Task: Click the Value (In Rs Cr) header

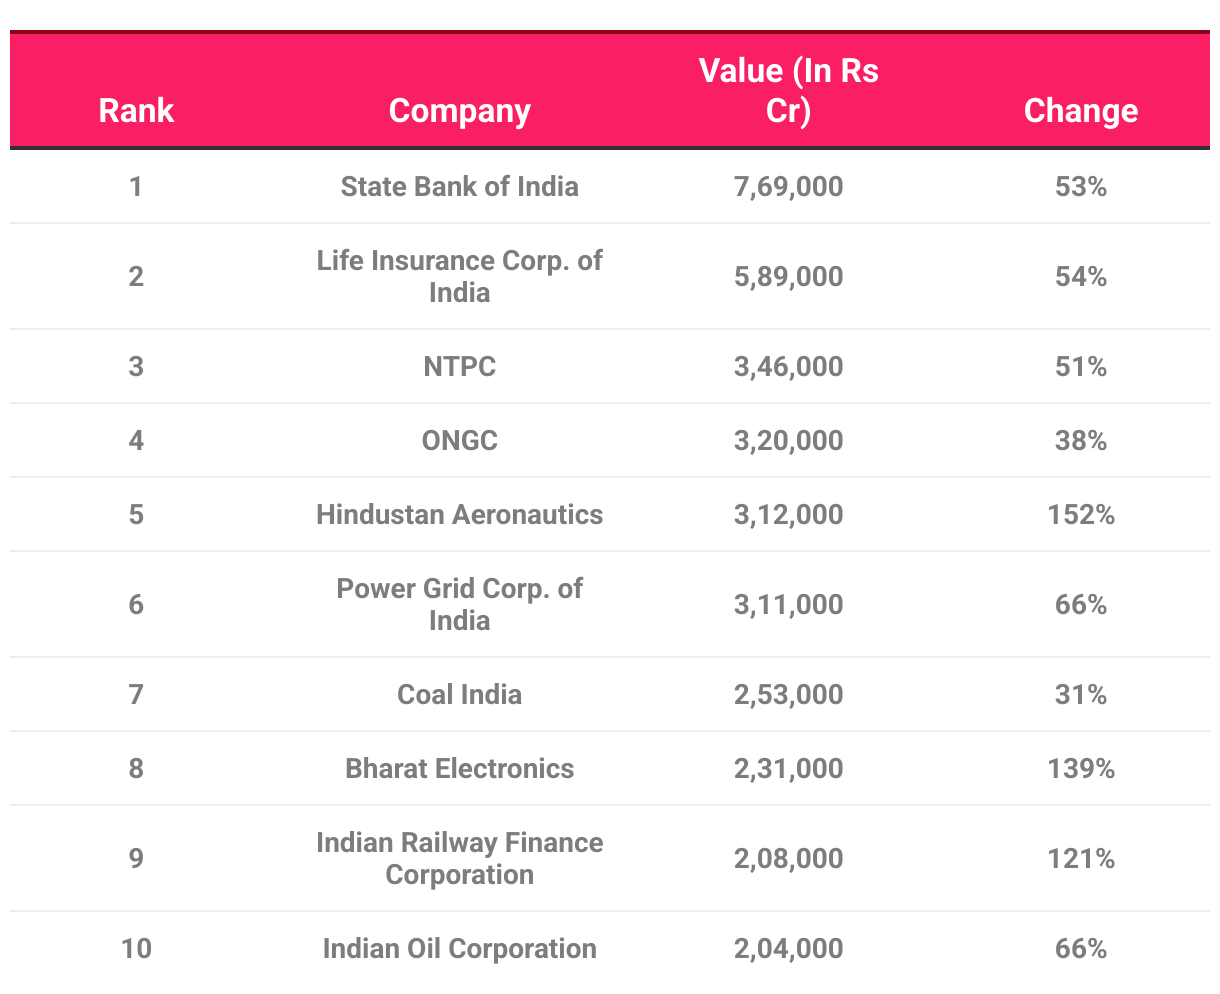Action: 788,90
